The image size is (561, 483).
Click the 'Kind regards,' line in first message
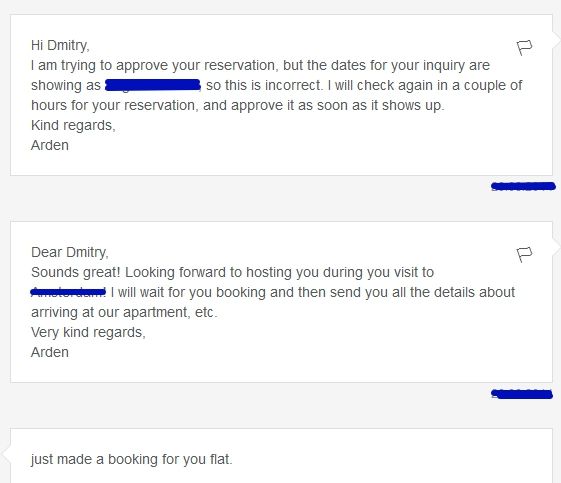[x=73, y=126]
